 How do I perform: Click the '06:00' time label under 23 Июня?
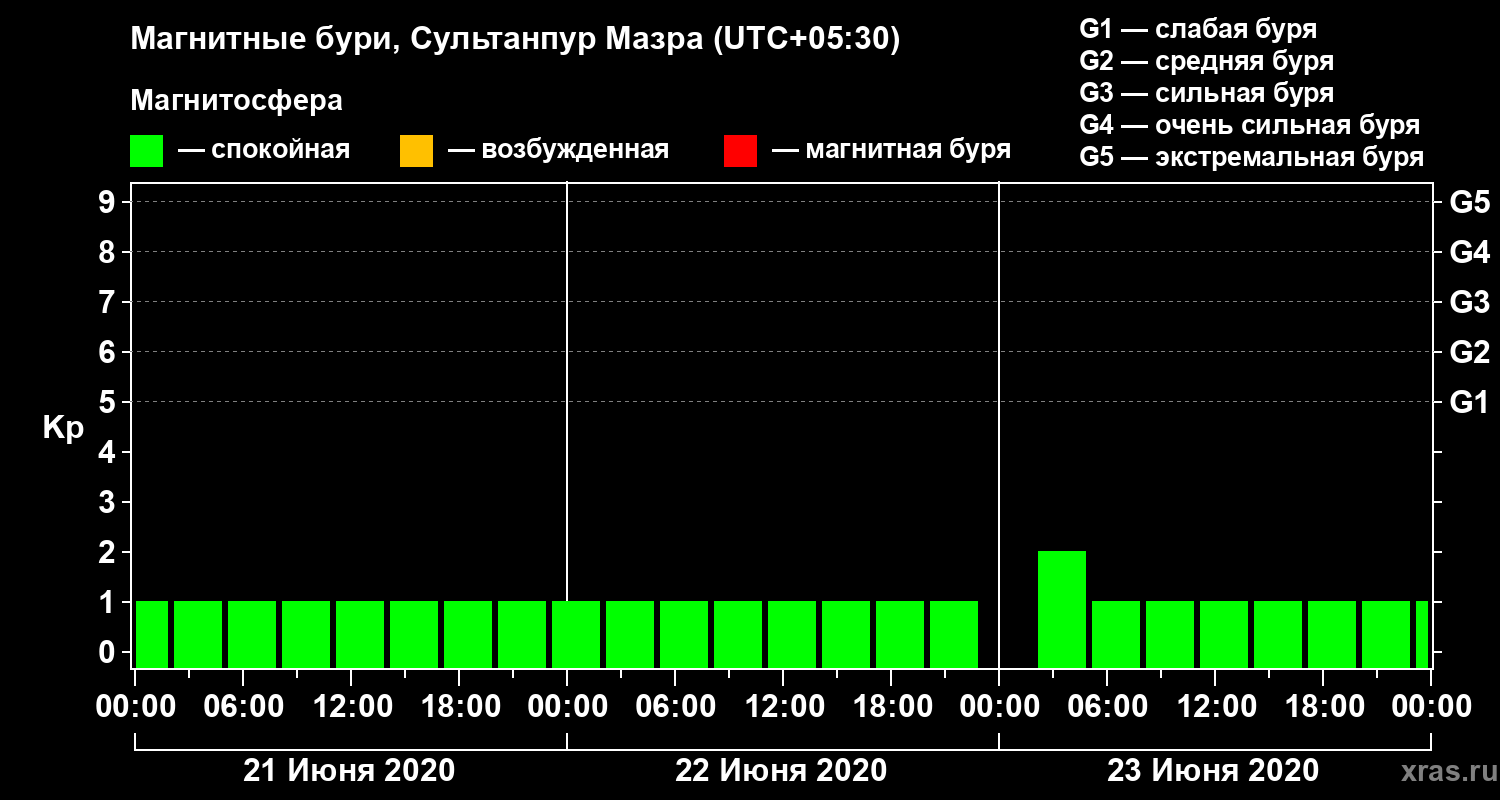pos(1107,707)
